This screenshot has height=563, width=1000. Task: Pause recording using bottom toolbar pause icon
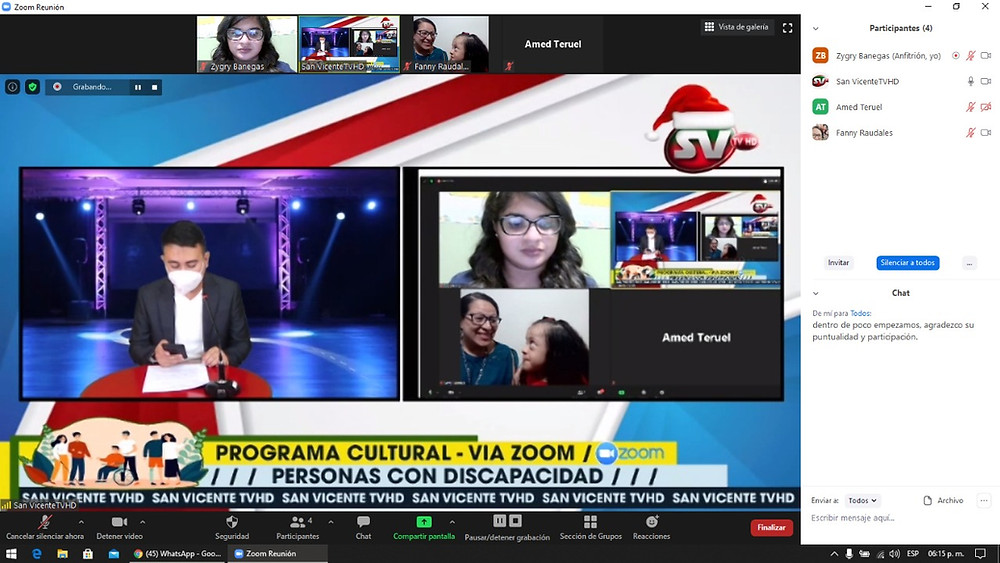click(499, 521)
